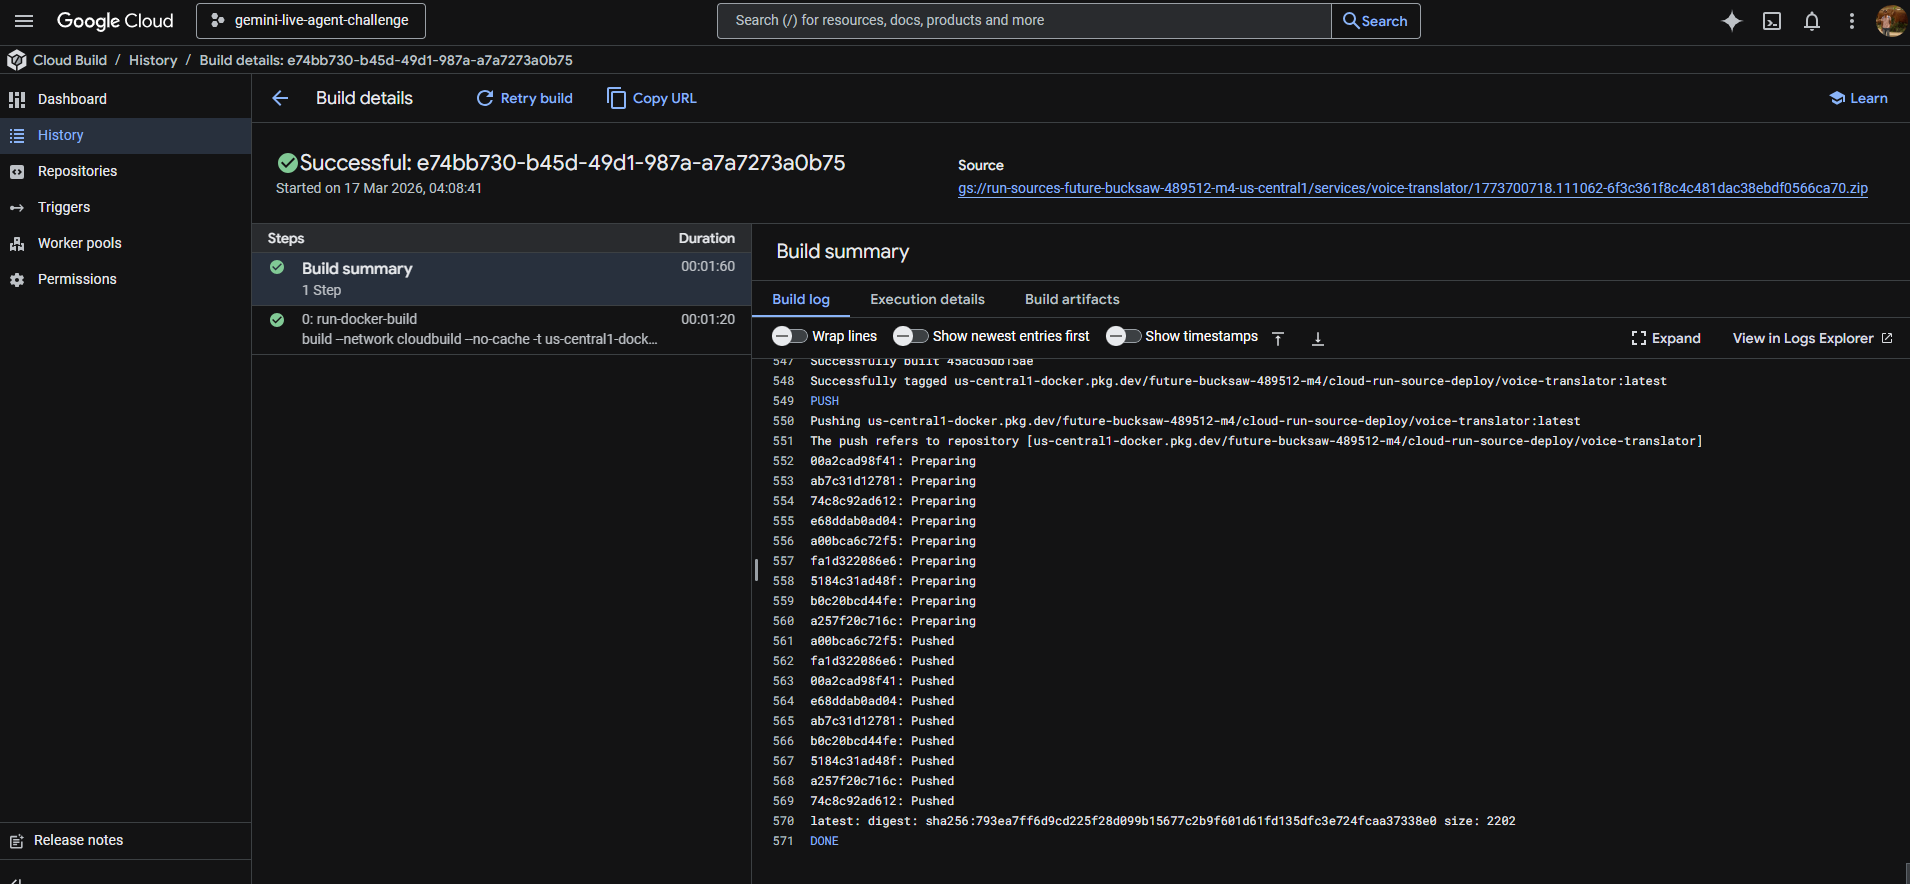Click the Steps column header
The image size is (1910, 884).
click(x=286, y=238)
